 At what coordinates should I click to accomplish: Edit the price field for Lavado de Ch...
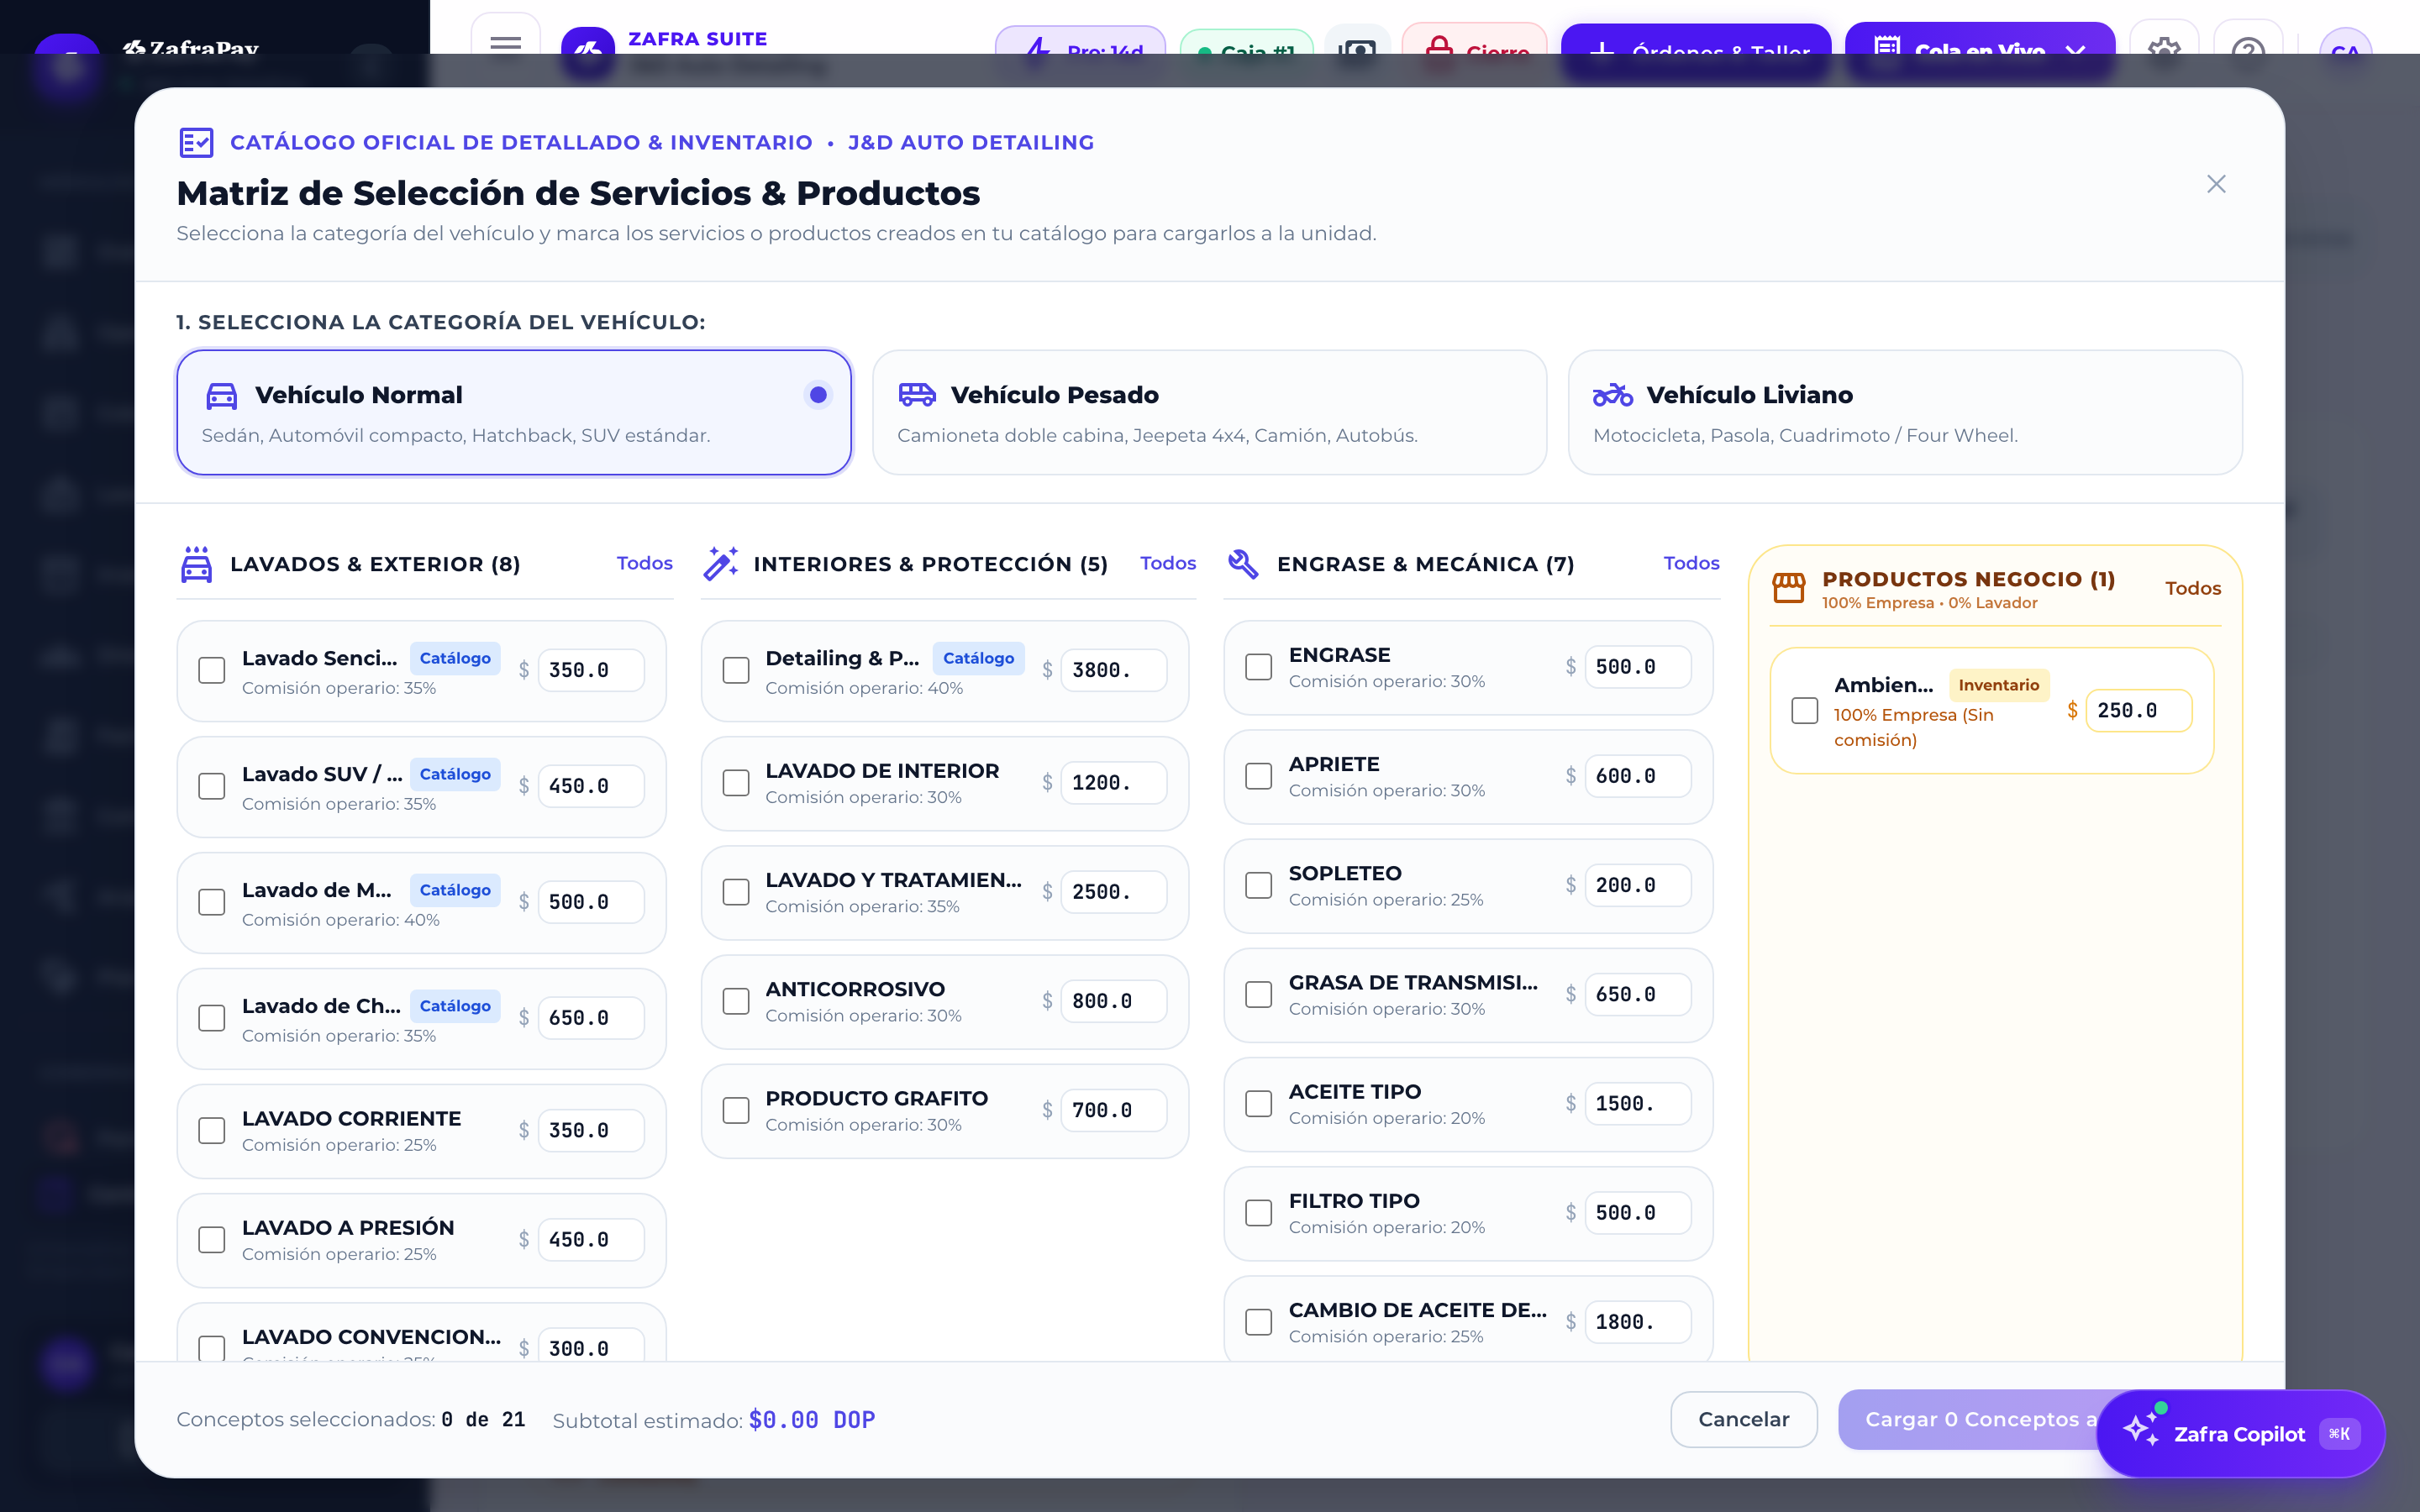pyautogui.click(x=590, y=1018)
